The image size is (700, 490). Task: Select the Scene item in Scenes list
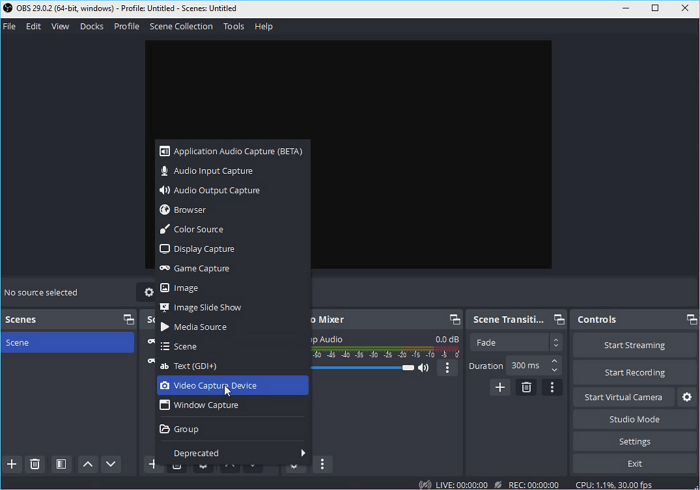tap(67, 343)
